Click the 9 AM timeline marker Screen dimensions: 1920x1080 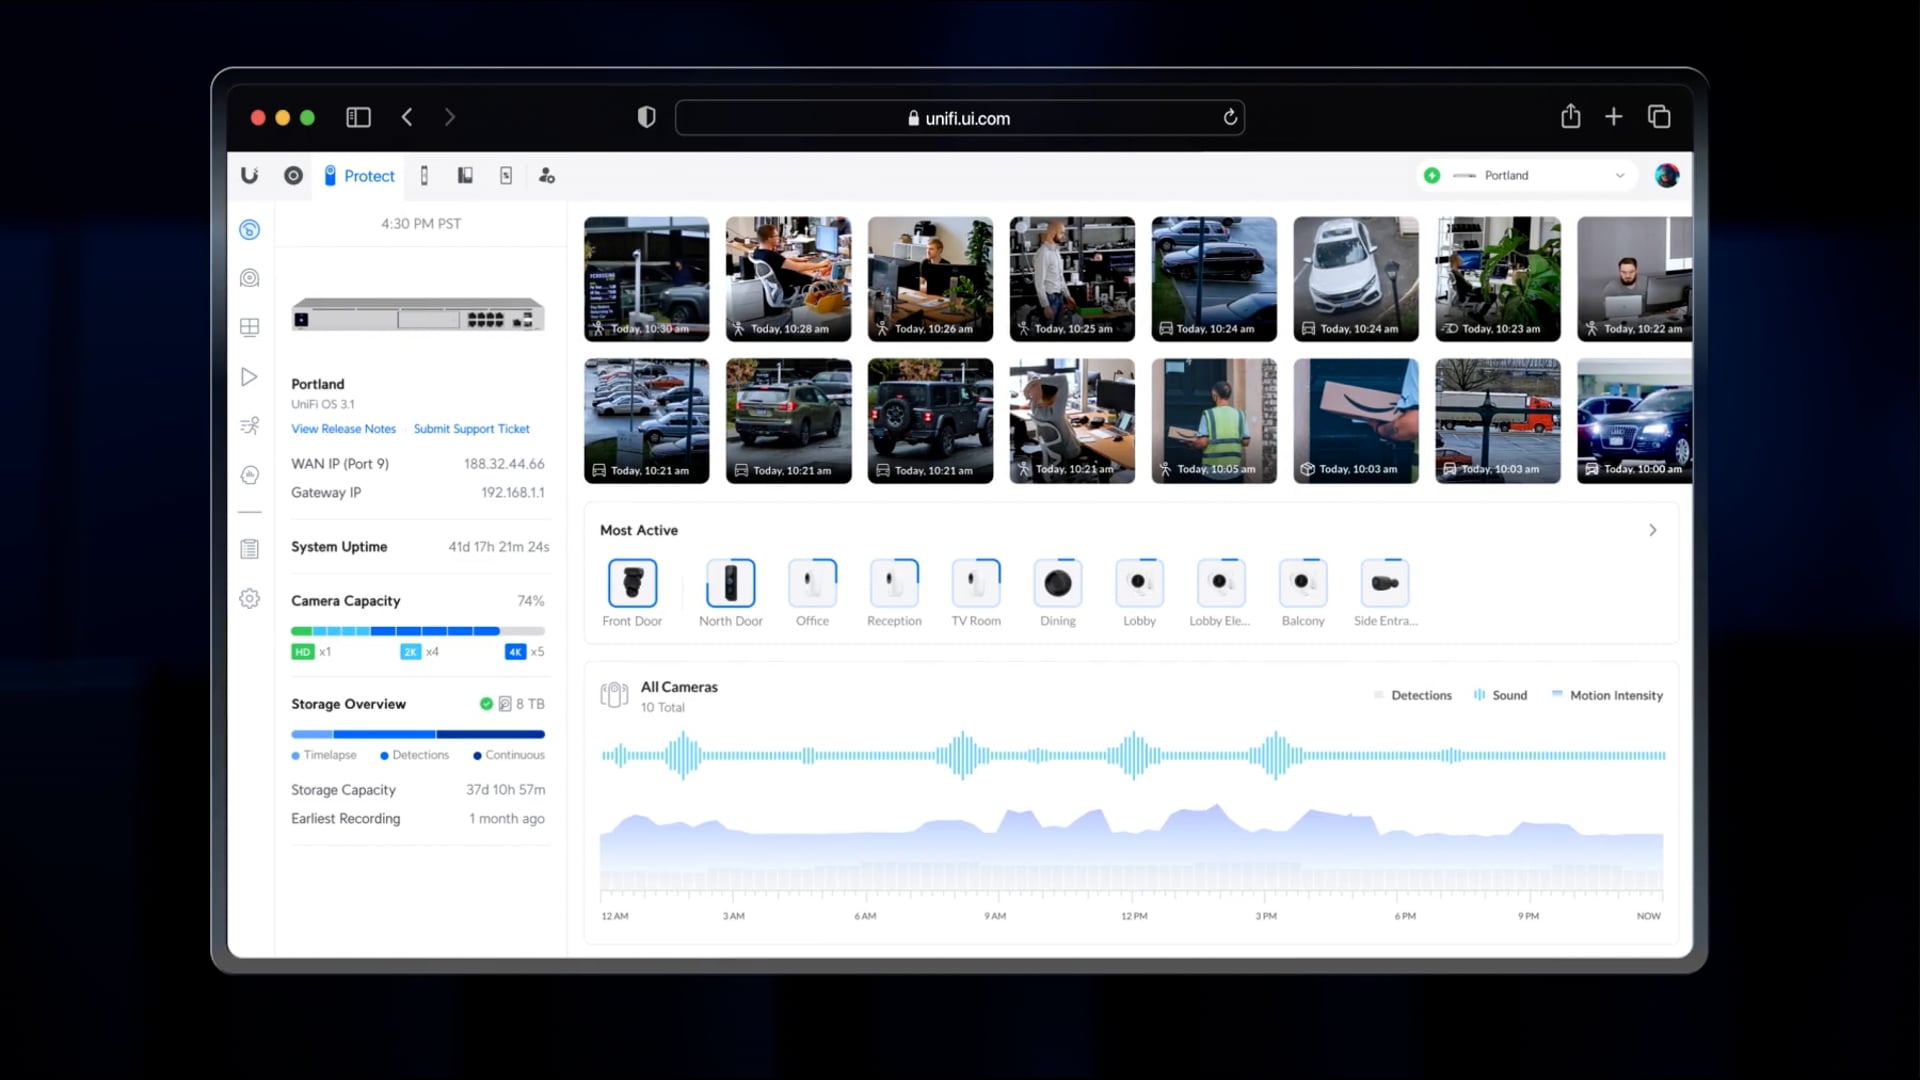(995, 916)
